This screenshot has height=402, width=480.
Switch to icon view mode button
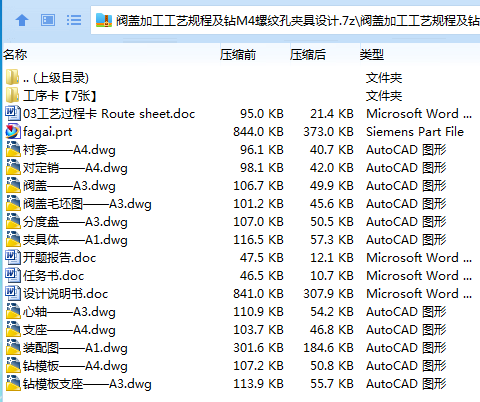tap(48, 20)
